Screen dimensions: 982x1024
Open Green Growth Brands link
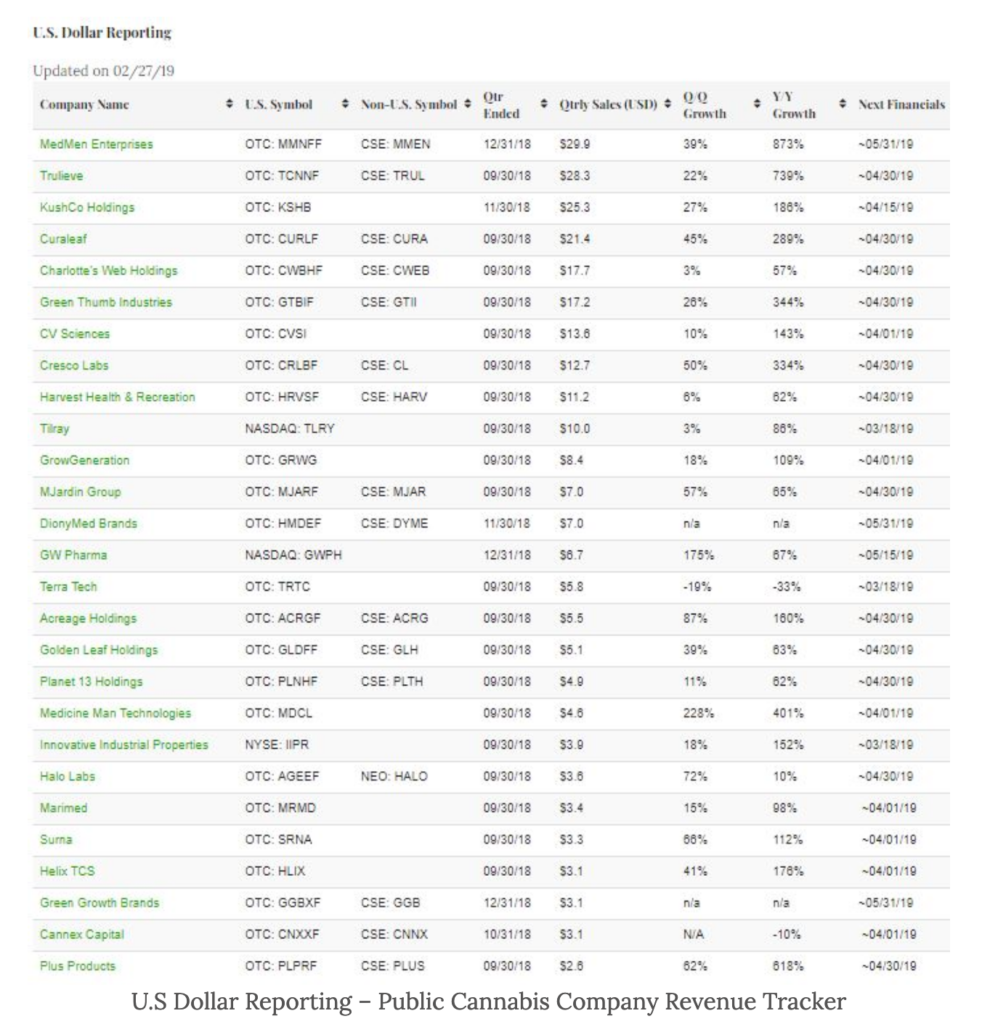(99, 903)
